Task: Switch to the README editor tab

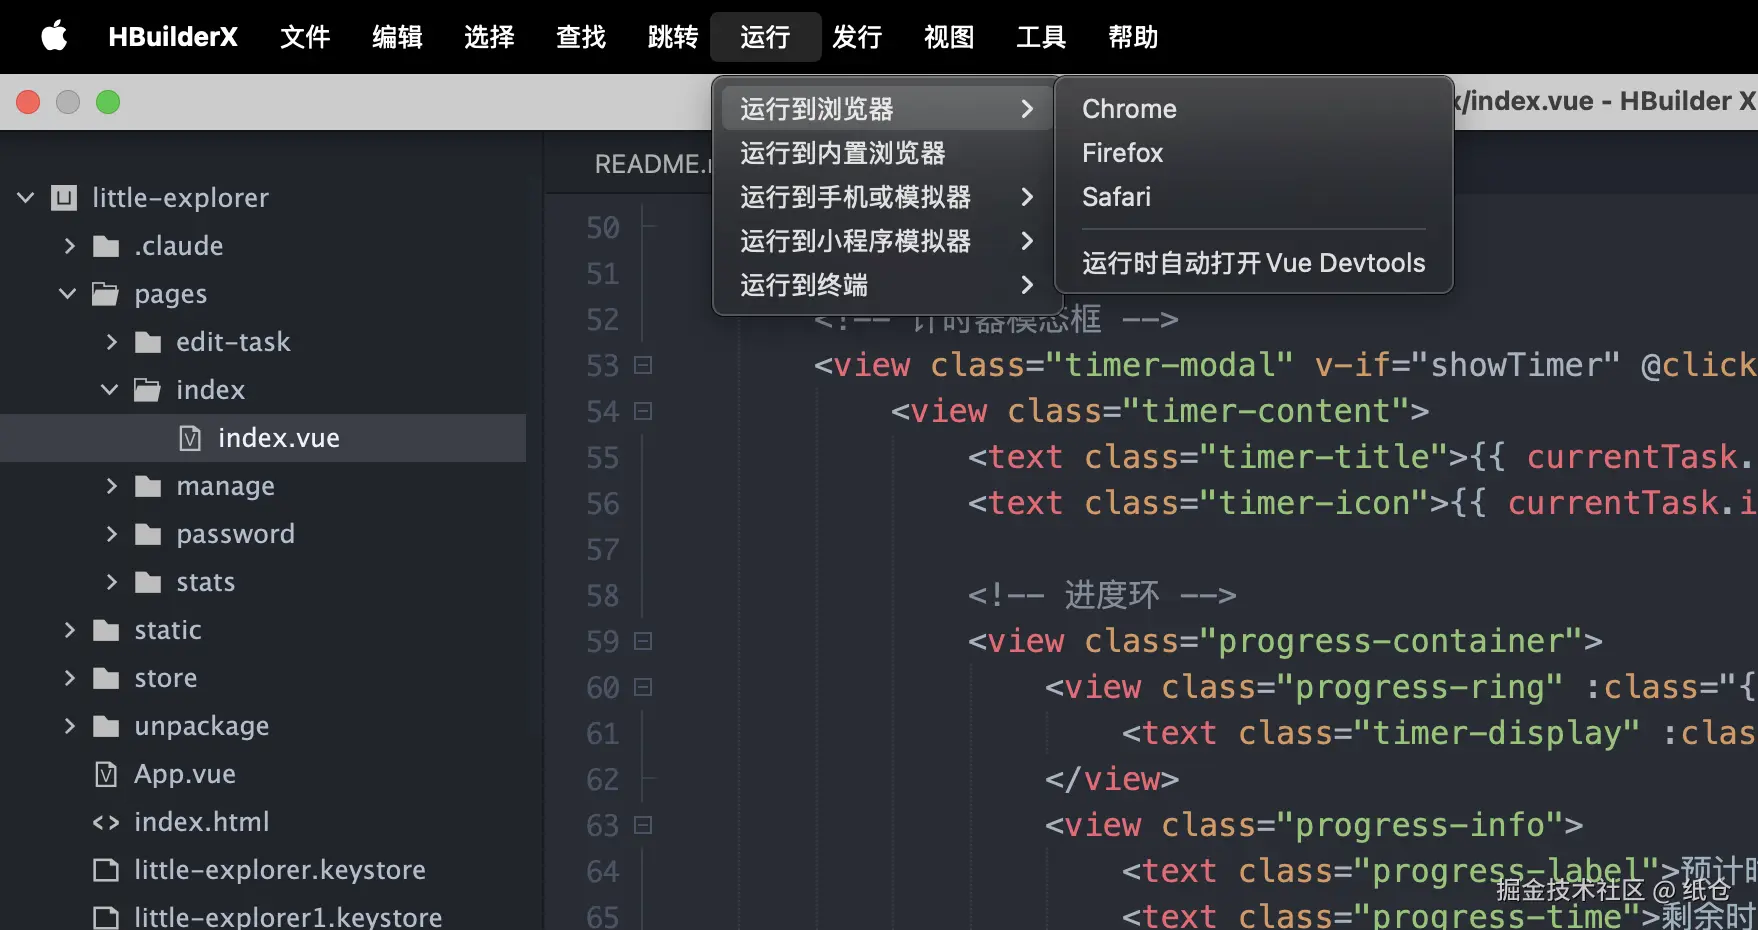Action: click(x=651, y=164)
